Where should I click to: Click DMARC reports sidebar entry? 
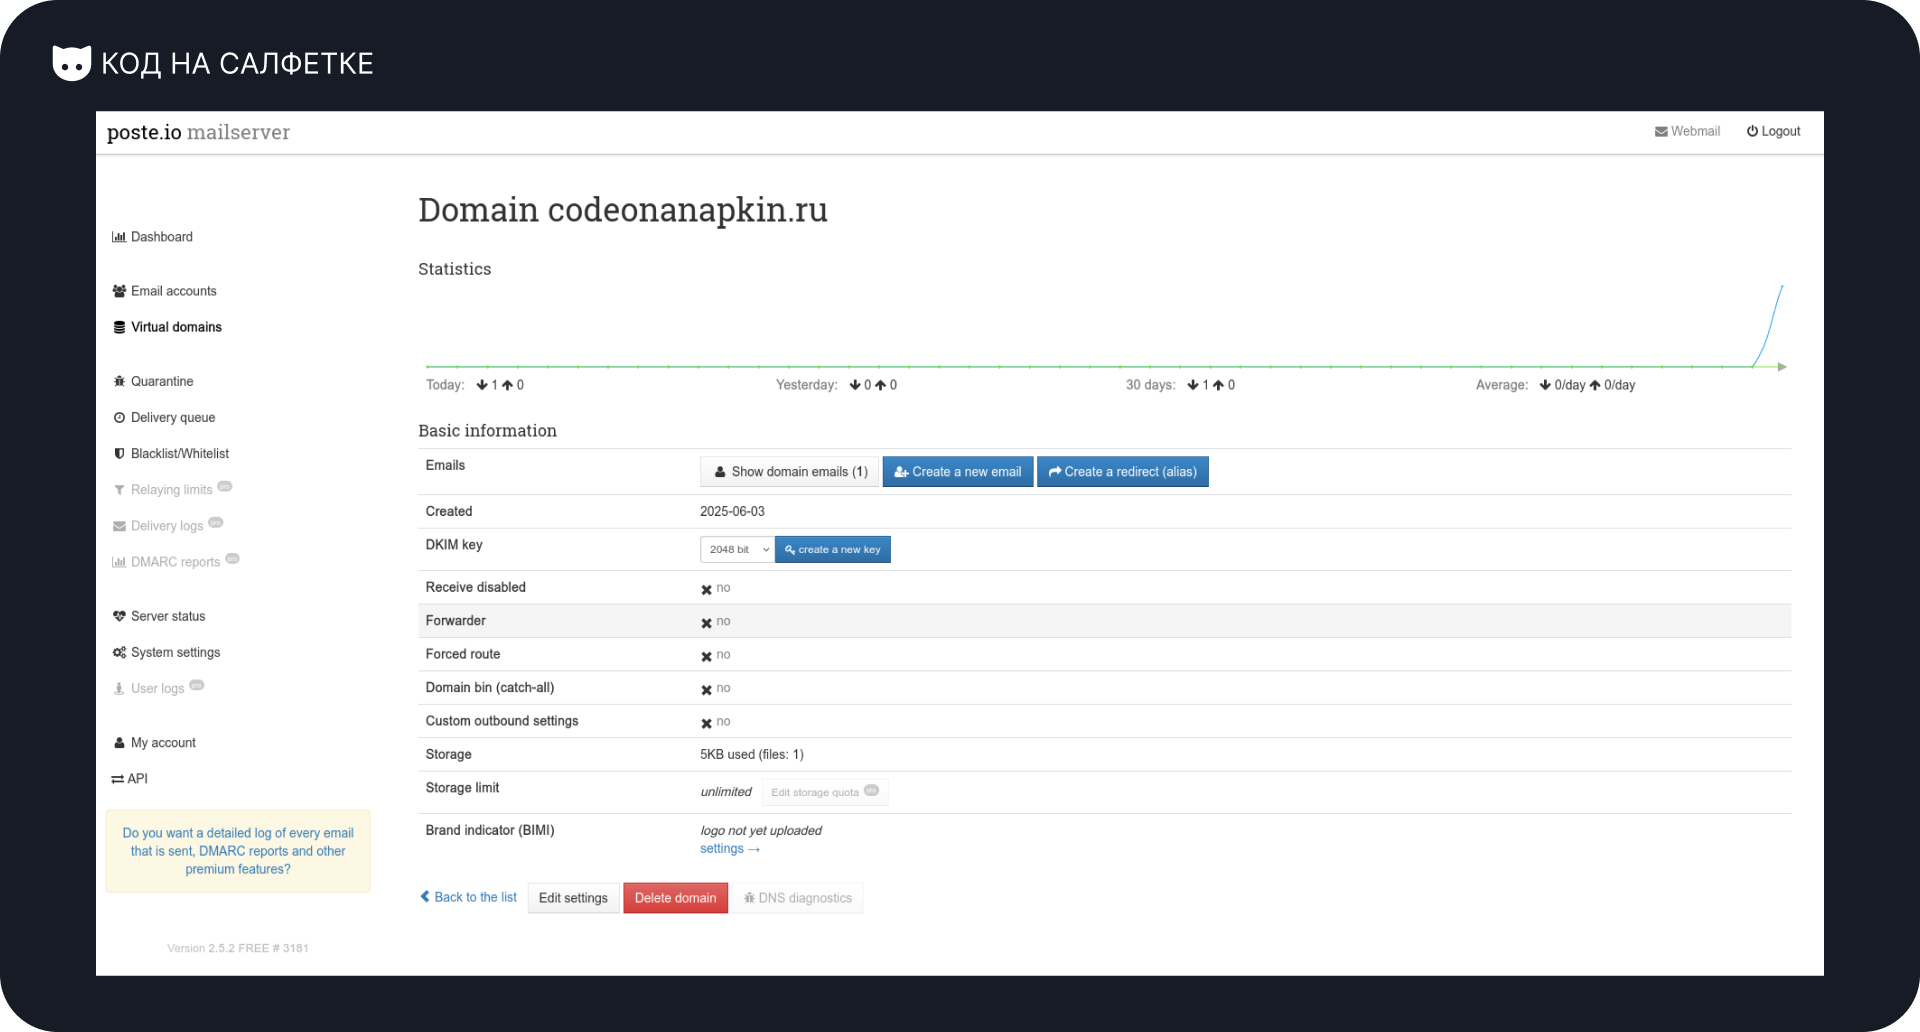[x=175, y=562]
